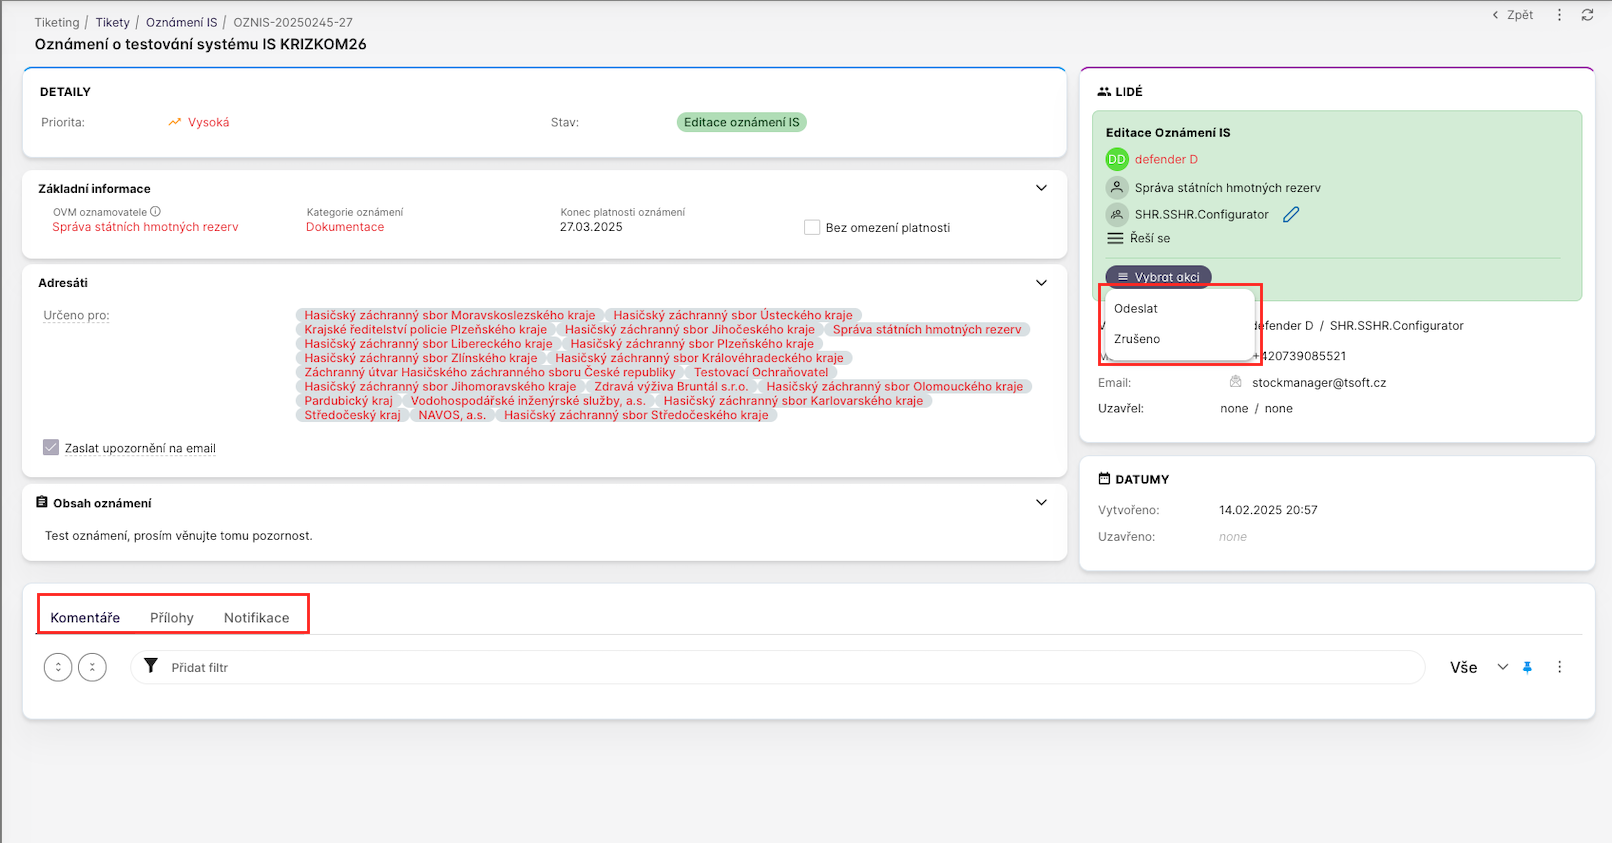The height and width of the screenshot is (843, 1612).
Task: Open the comments three-dot options menu
Action: pos(1559,667)
